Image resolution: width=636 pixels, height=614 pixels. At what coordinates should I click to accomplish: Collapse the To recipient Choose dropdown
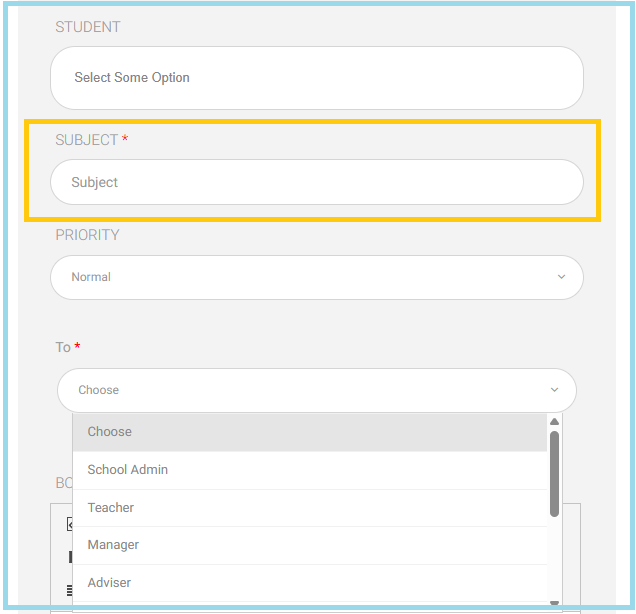[316, 390]
